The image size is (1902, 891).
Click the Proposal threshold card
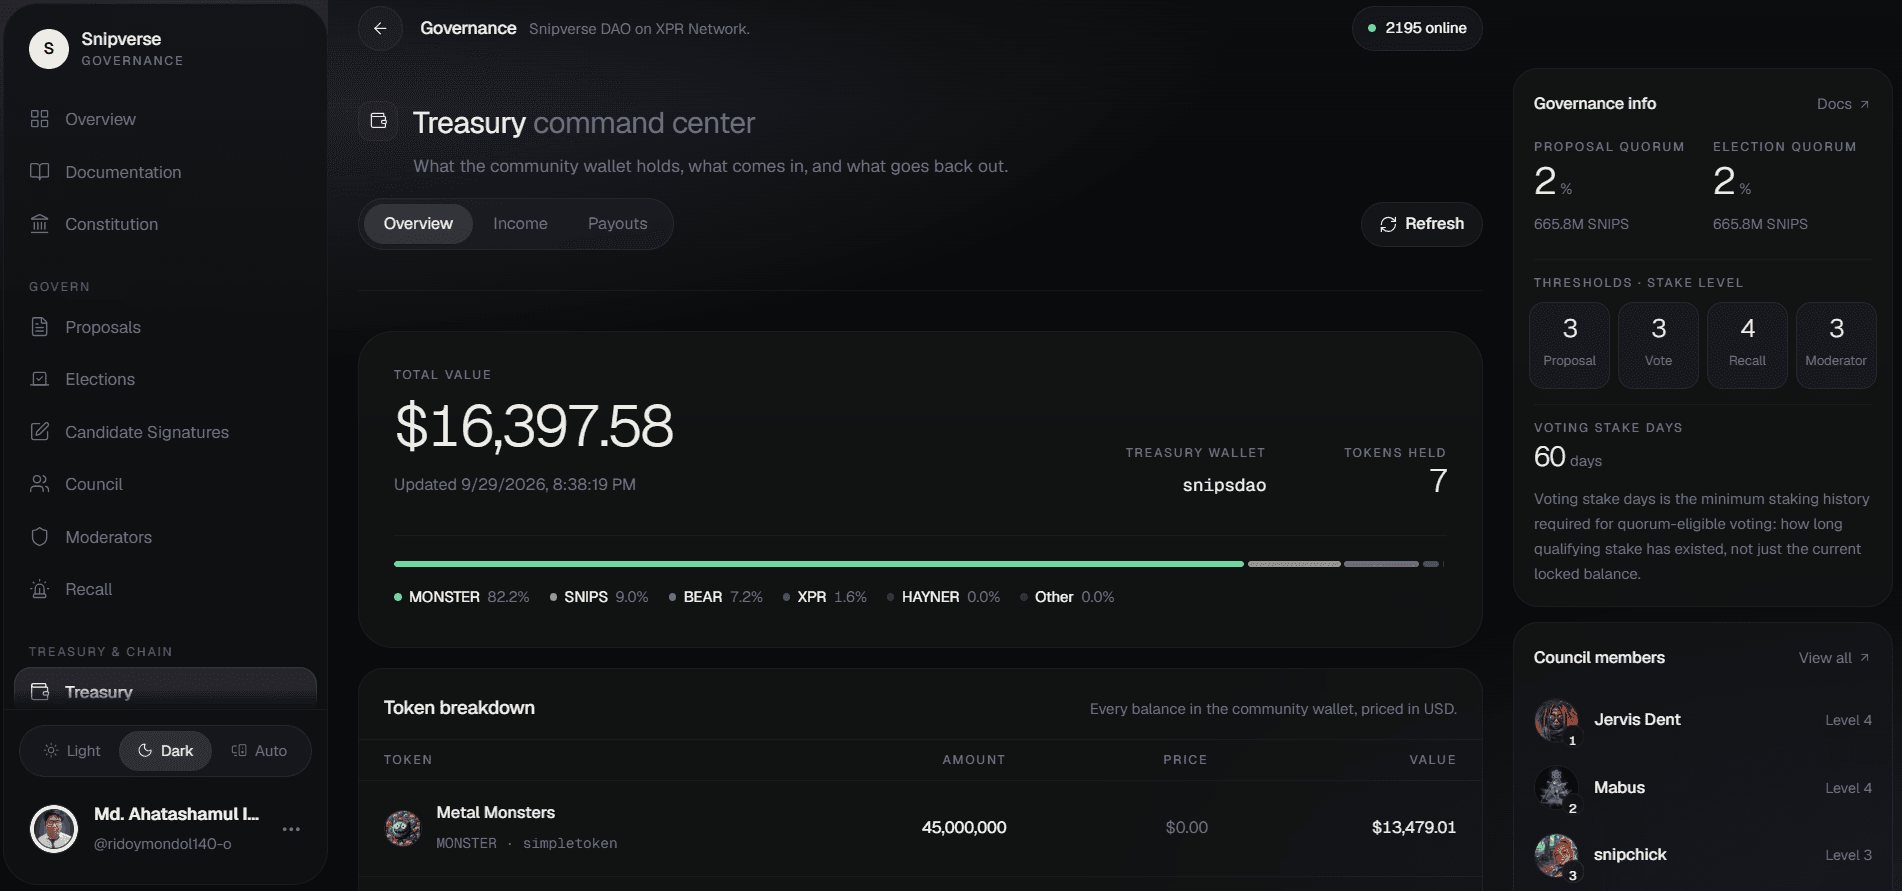1569,345
